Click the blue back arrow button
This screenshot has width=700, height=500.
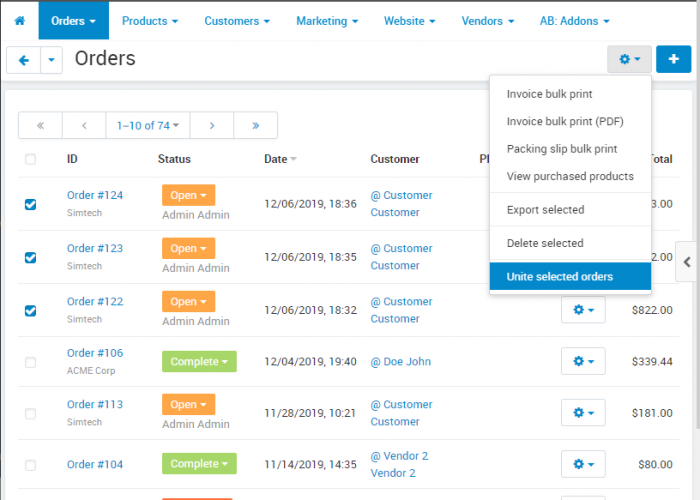24,60
